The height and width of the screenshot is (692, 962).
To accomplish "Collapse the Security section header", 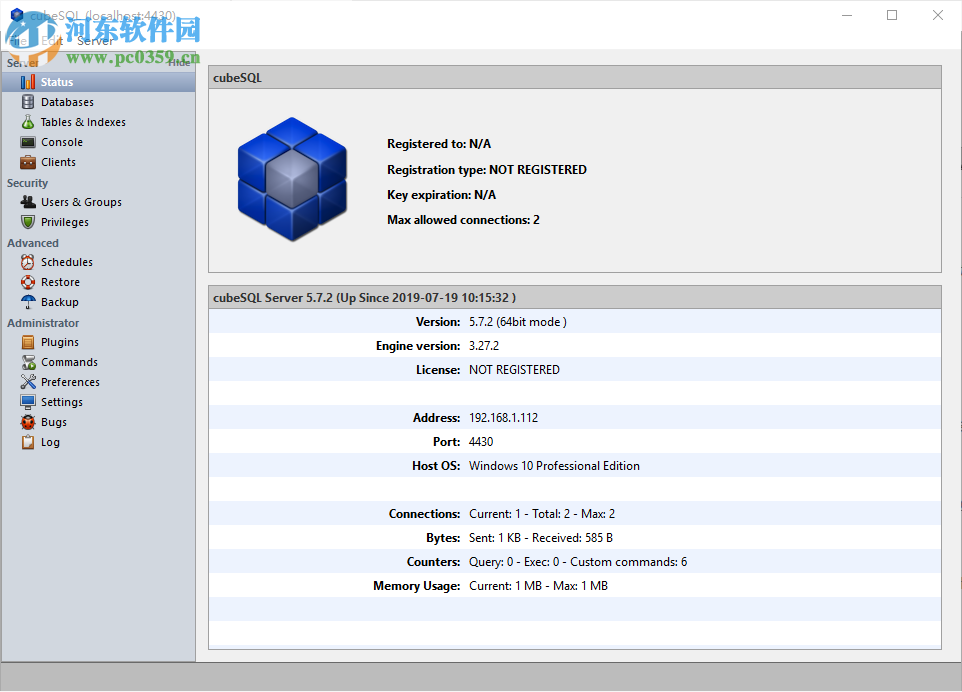I will point(27,182).
